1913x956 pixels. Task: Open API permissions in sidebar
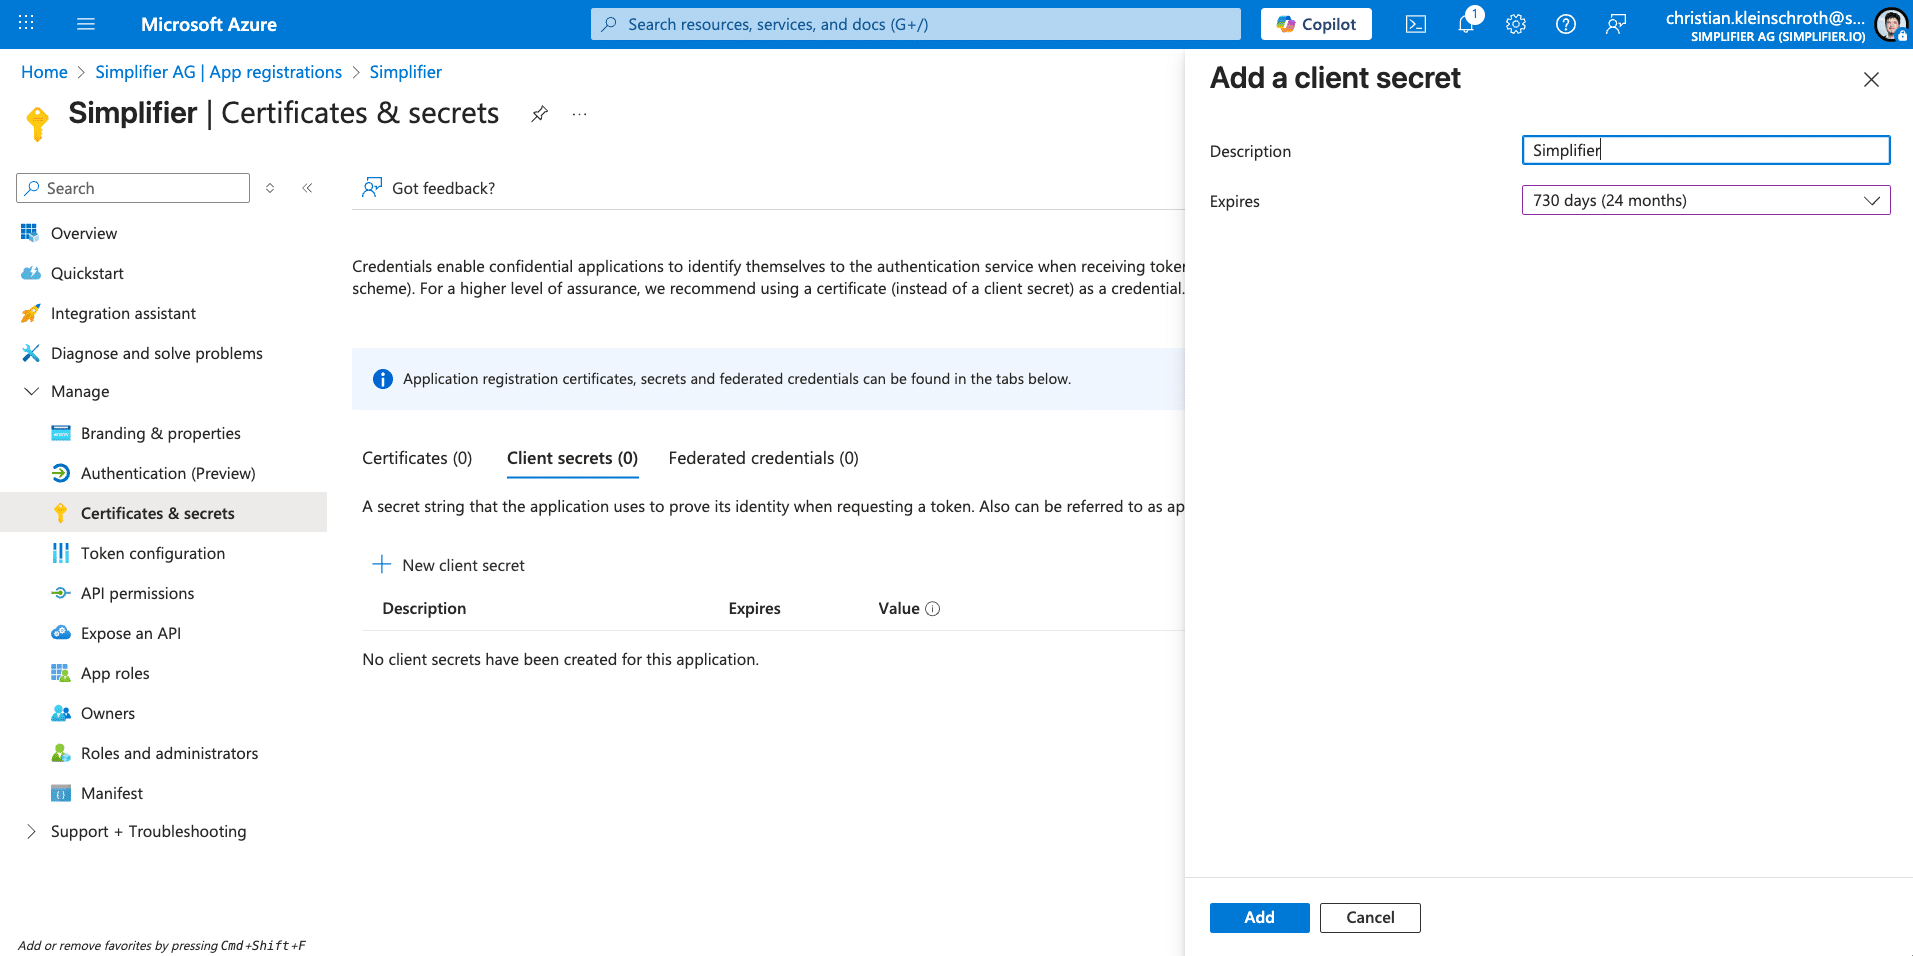(x=137, y=593)
